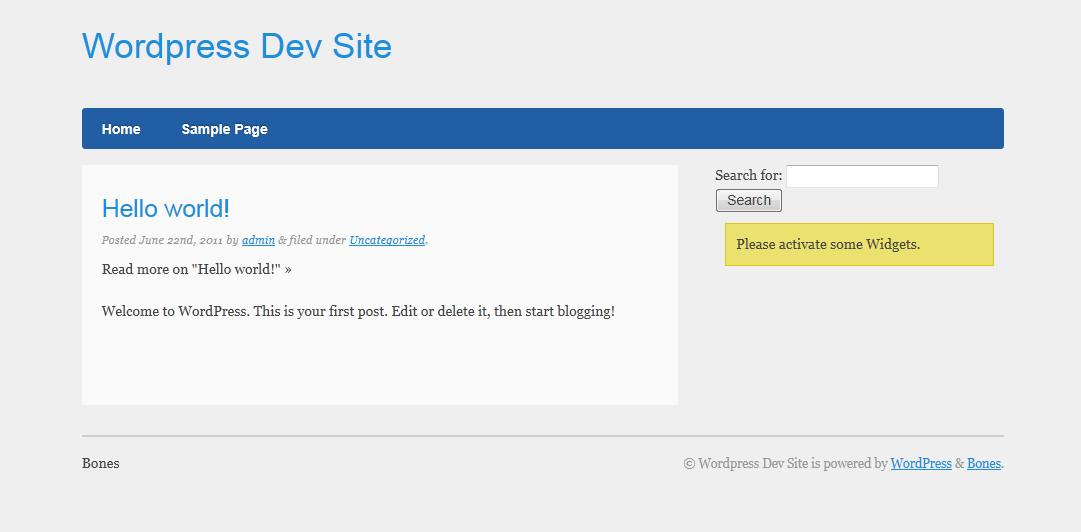
Task: Focus the Search for text field
Action: (x=862, y=176)
